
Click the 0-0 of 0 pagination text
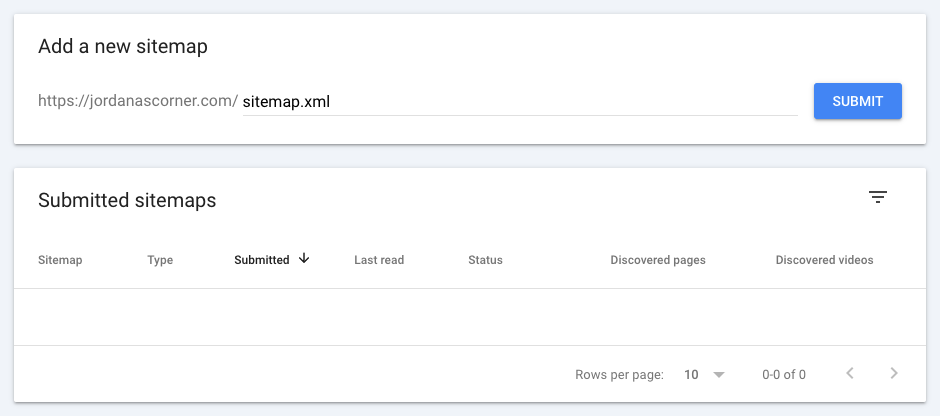[784, 375]
